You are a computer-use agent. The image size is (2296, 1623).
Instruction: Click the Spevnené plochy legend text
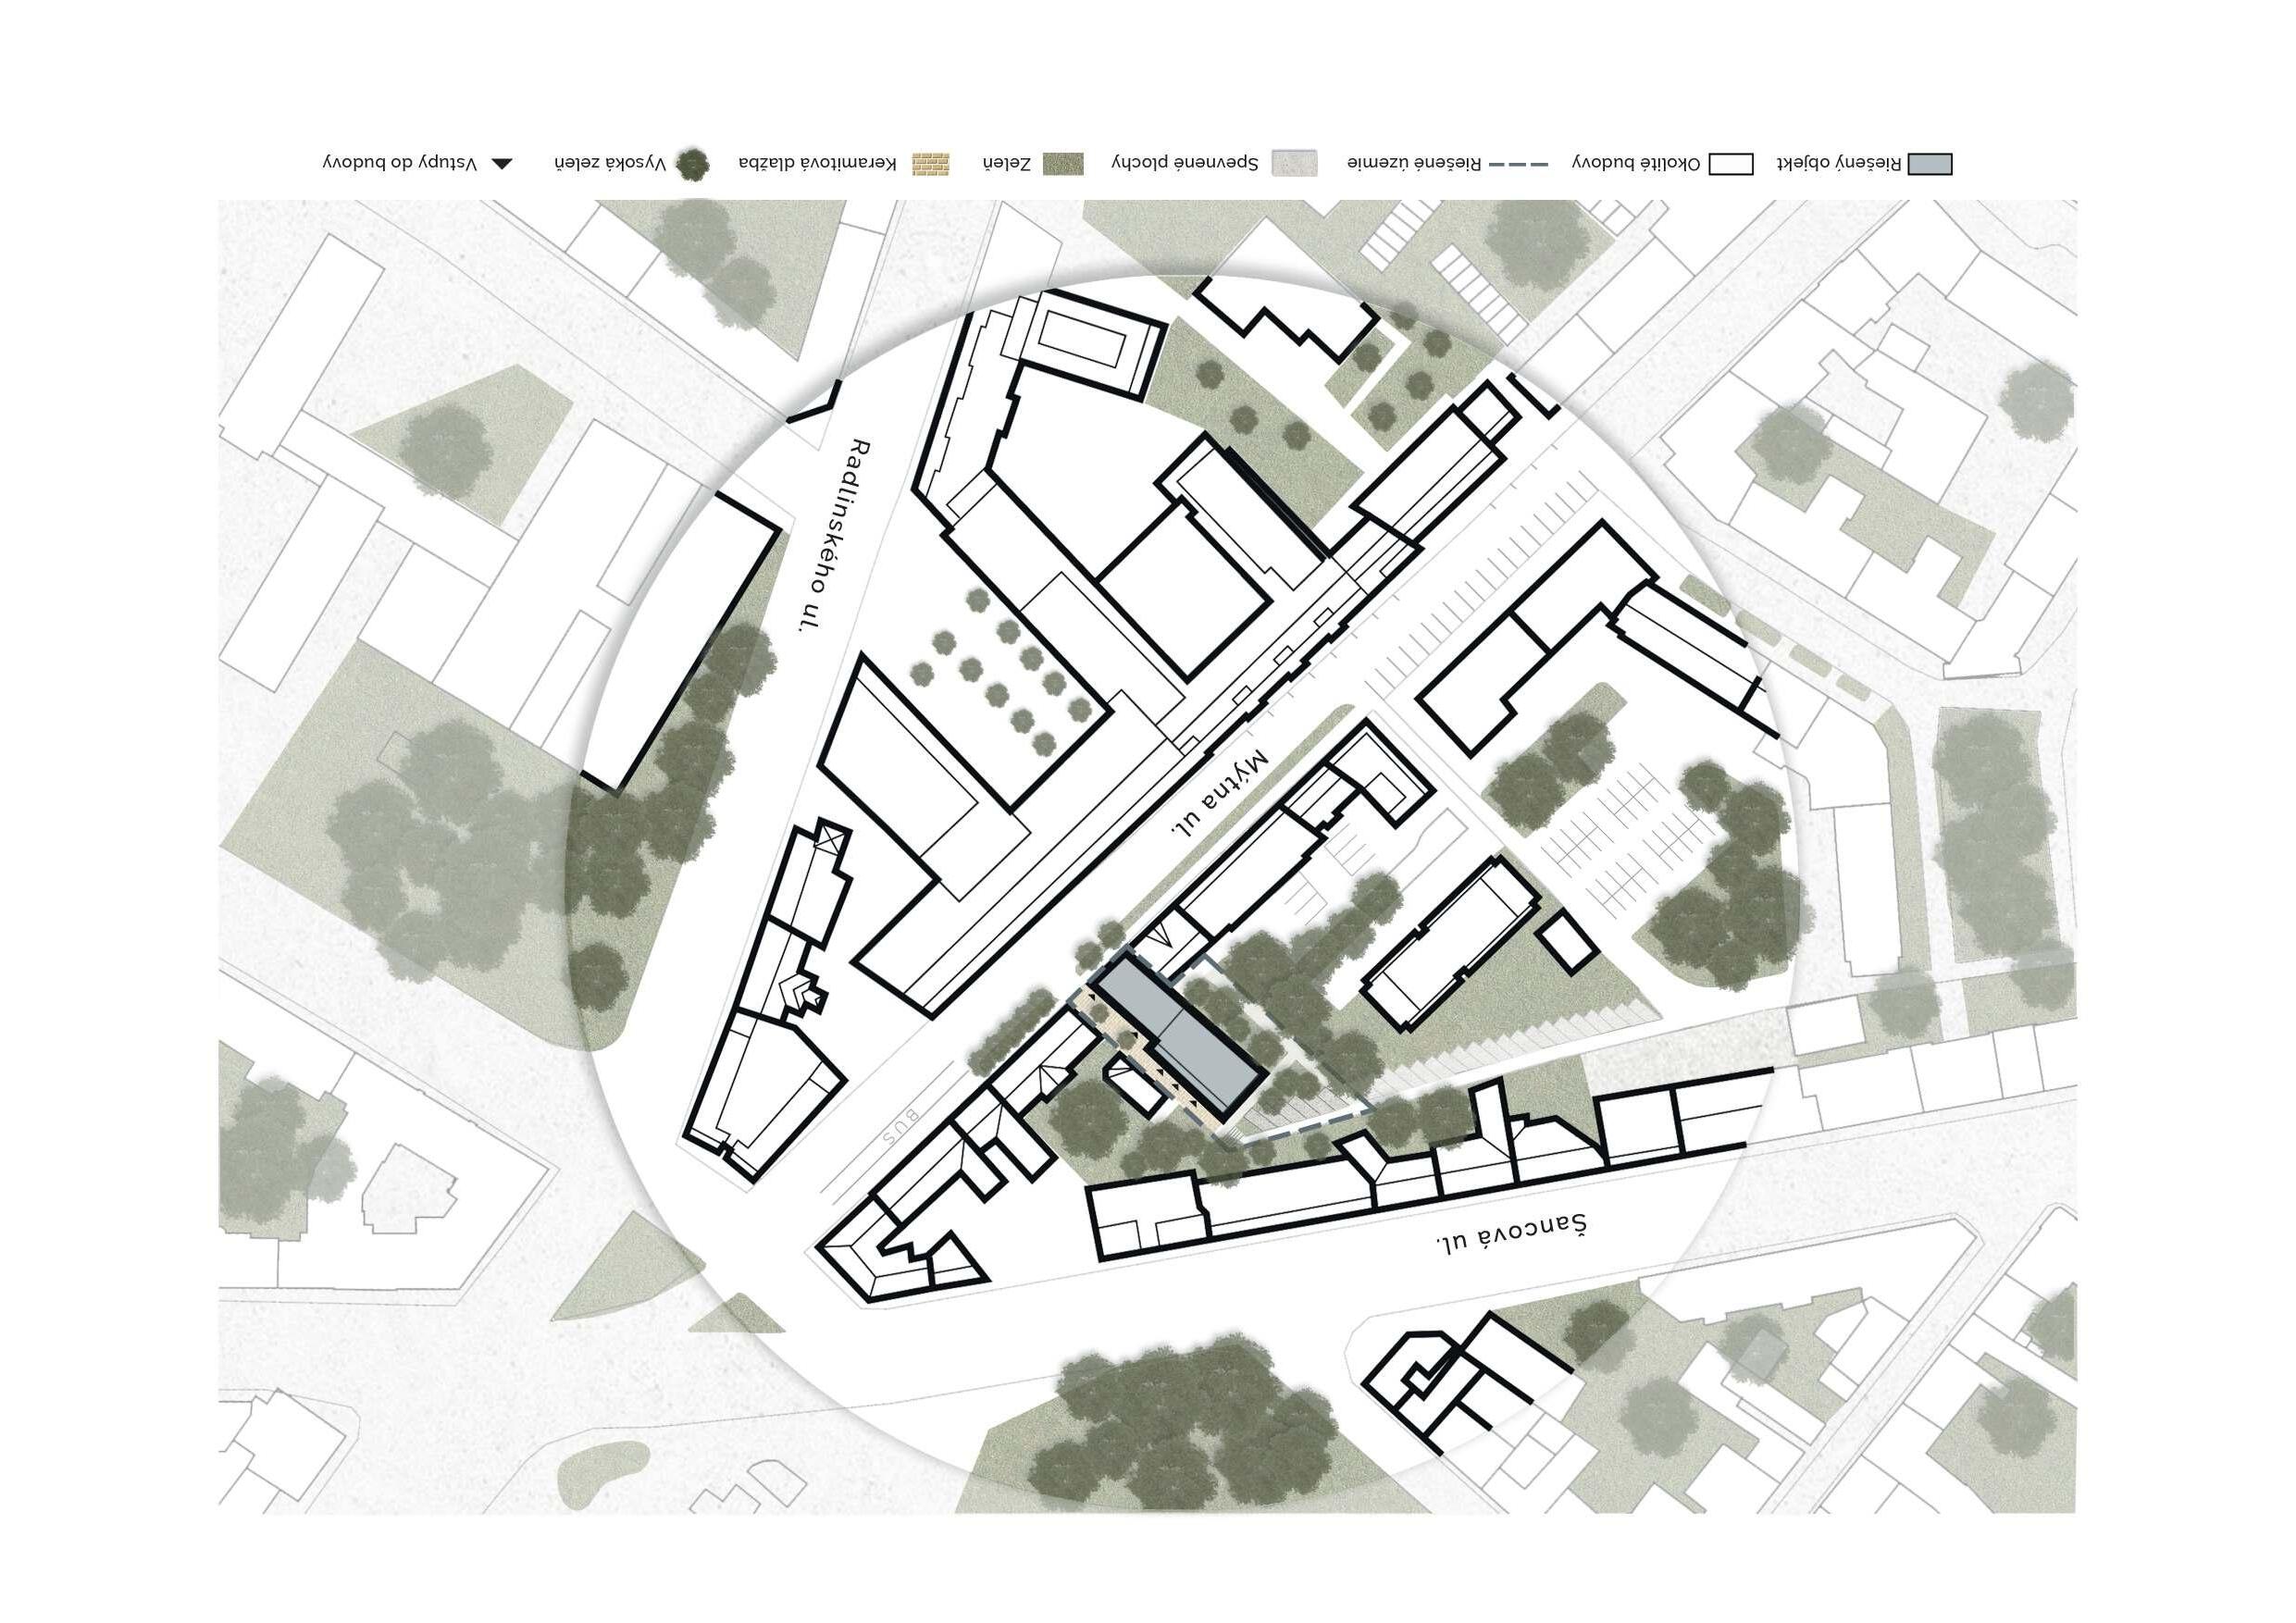1185,162
